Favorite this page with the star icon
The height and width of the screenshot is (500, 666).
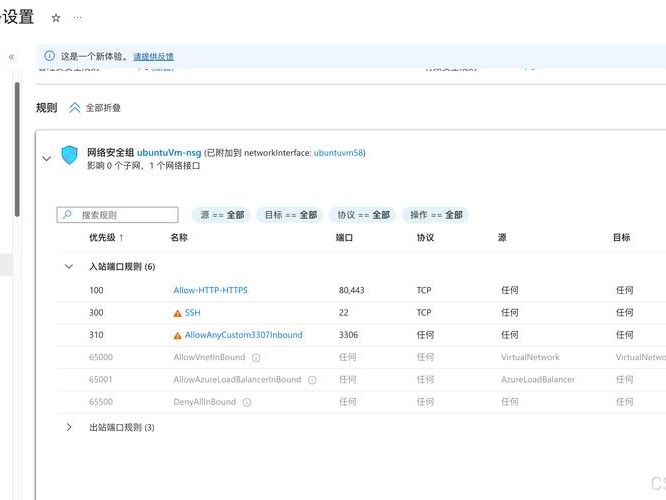click(56, 18)
